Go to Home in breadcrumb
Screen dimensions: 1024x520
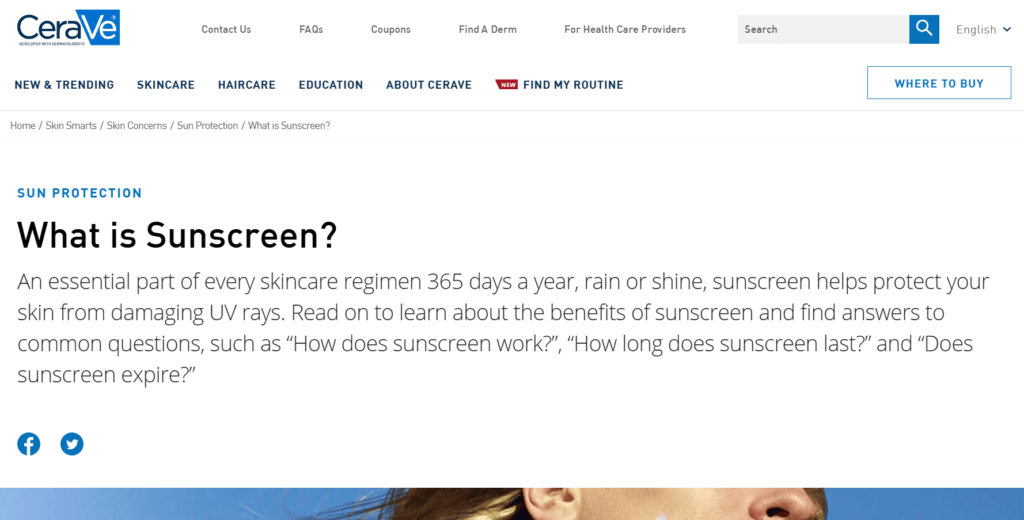23,125
